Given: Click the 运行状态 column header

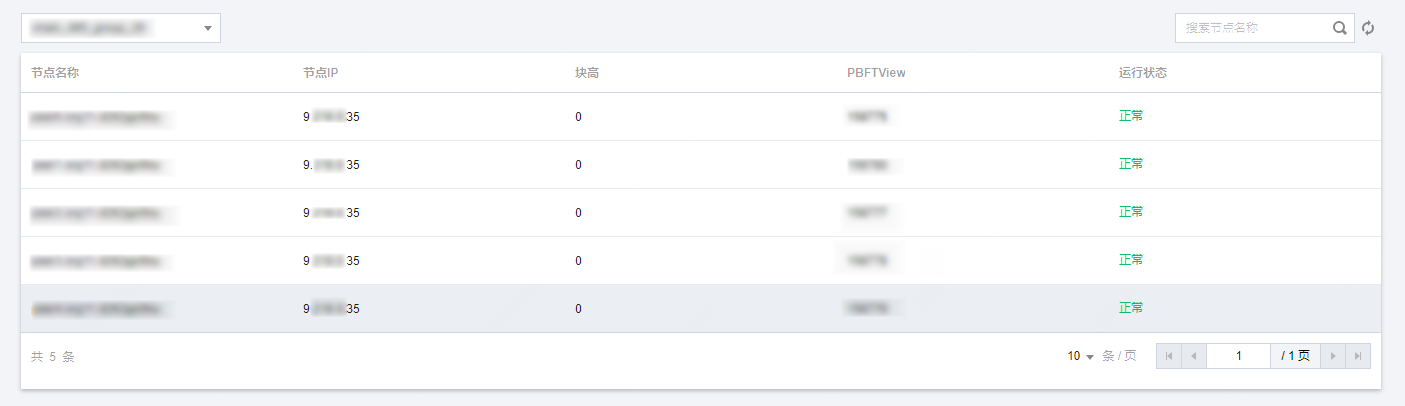Looking at the screenshot, I should coord(1143,73).
